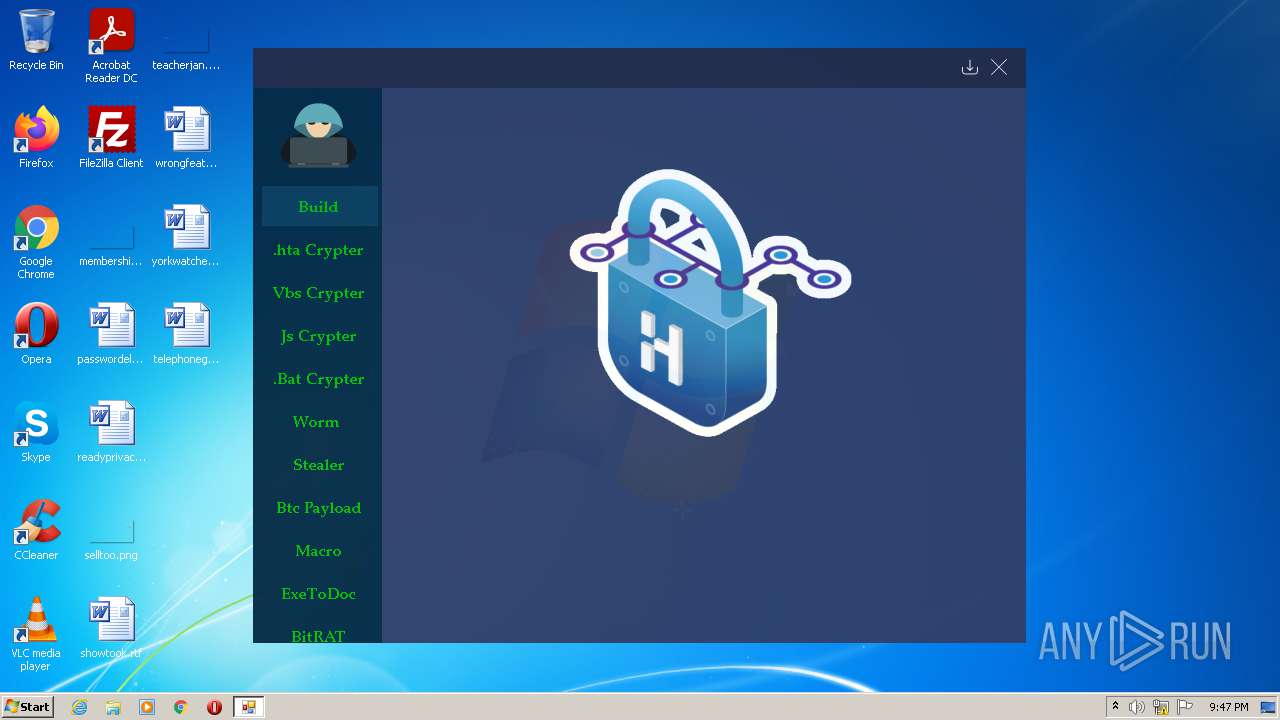Viewport: 1280px width, 720px height.
Task: Launch Firefox from desktop
Action: tap(36, 138)
